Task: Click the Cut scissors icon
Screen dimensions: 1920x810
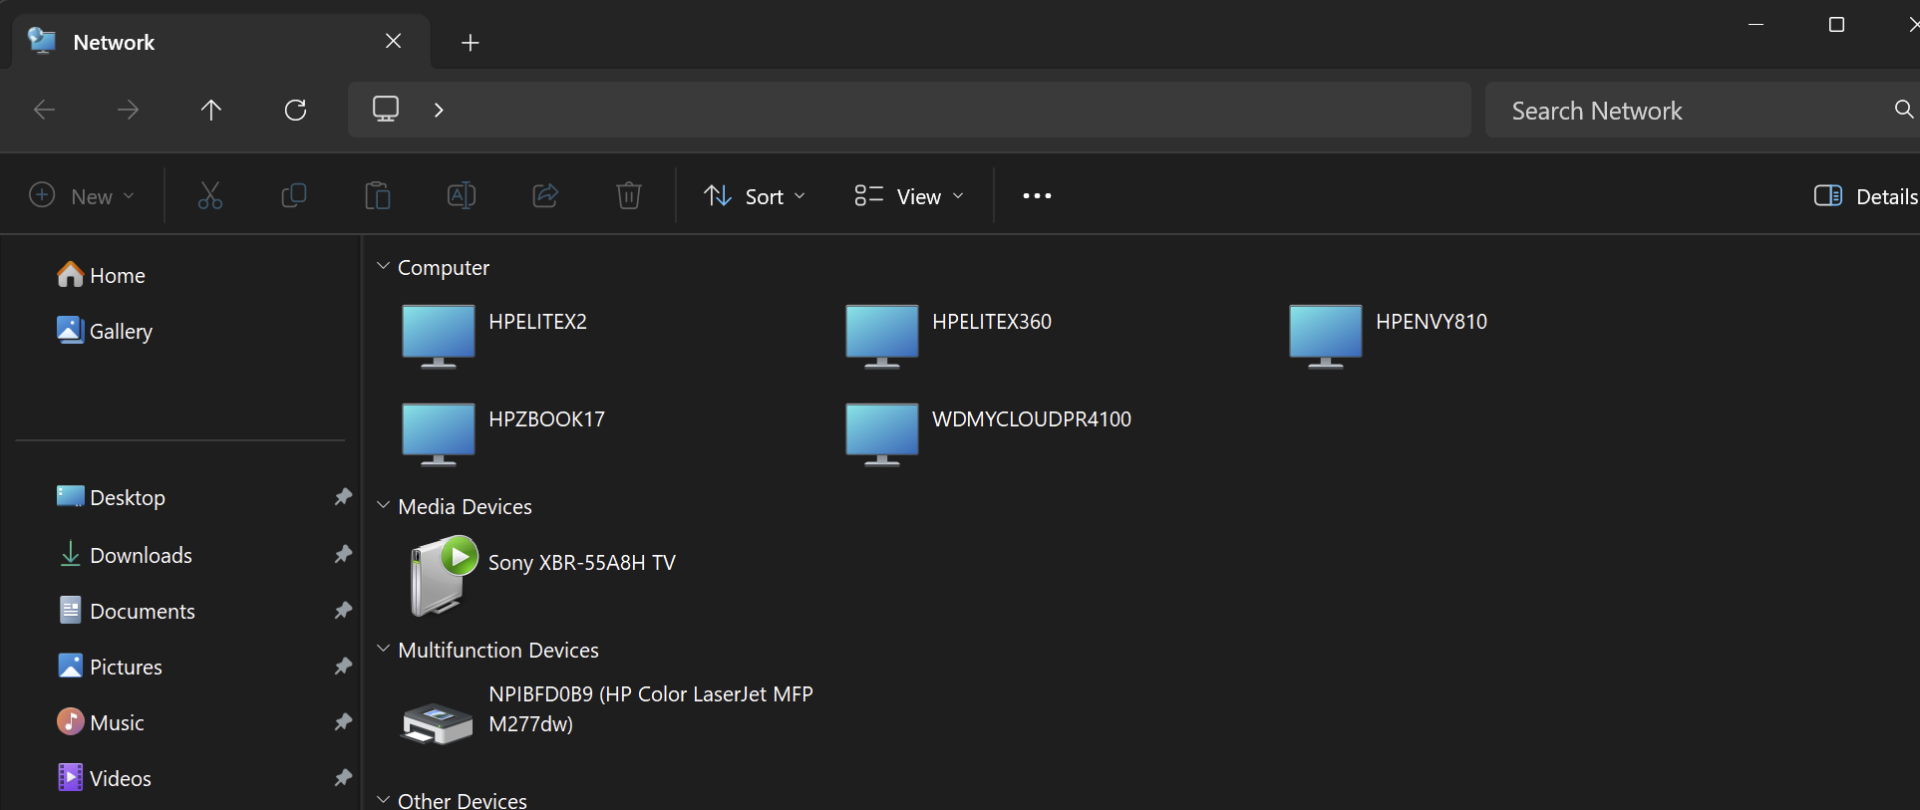Action: click(x=210, y=196)
